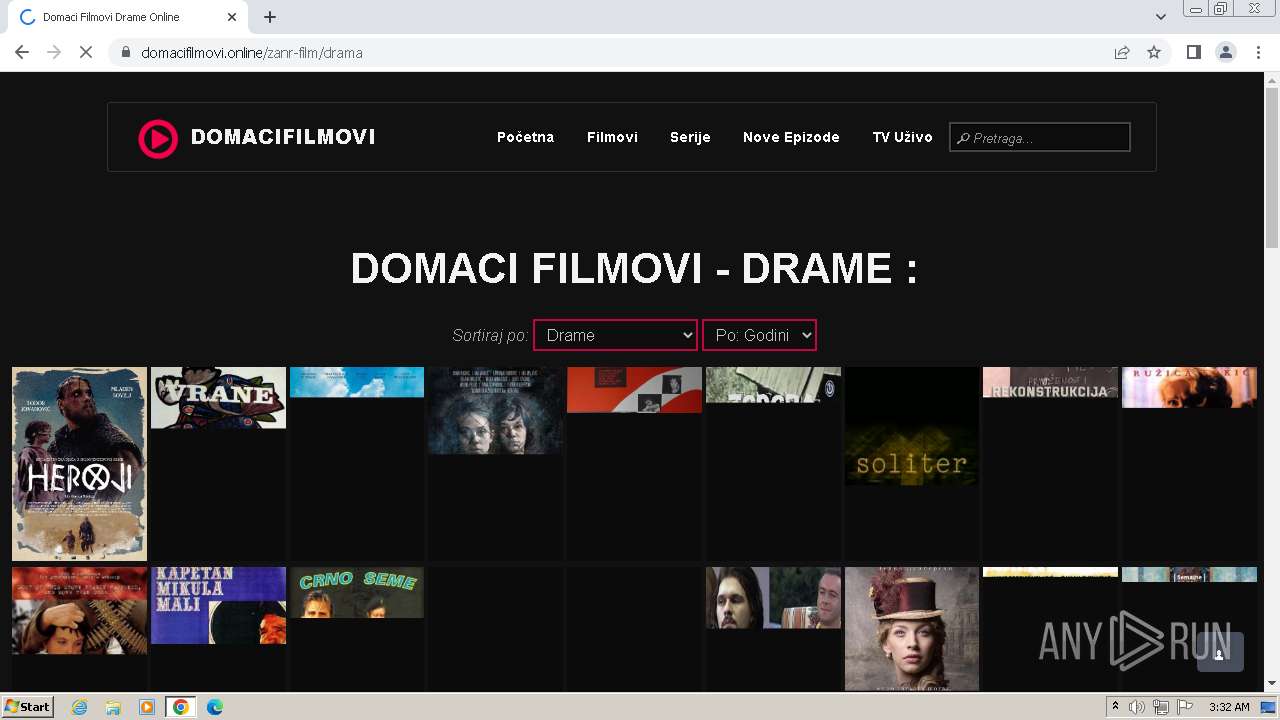Open the Crno Seme movie thumbnail

[x=357, y=592]
